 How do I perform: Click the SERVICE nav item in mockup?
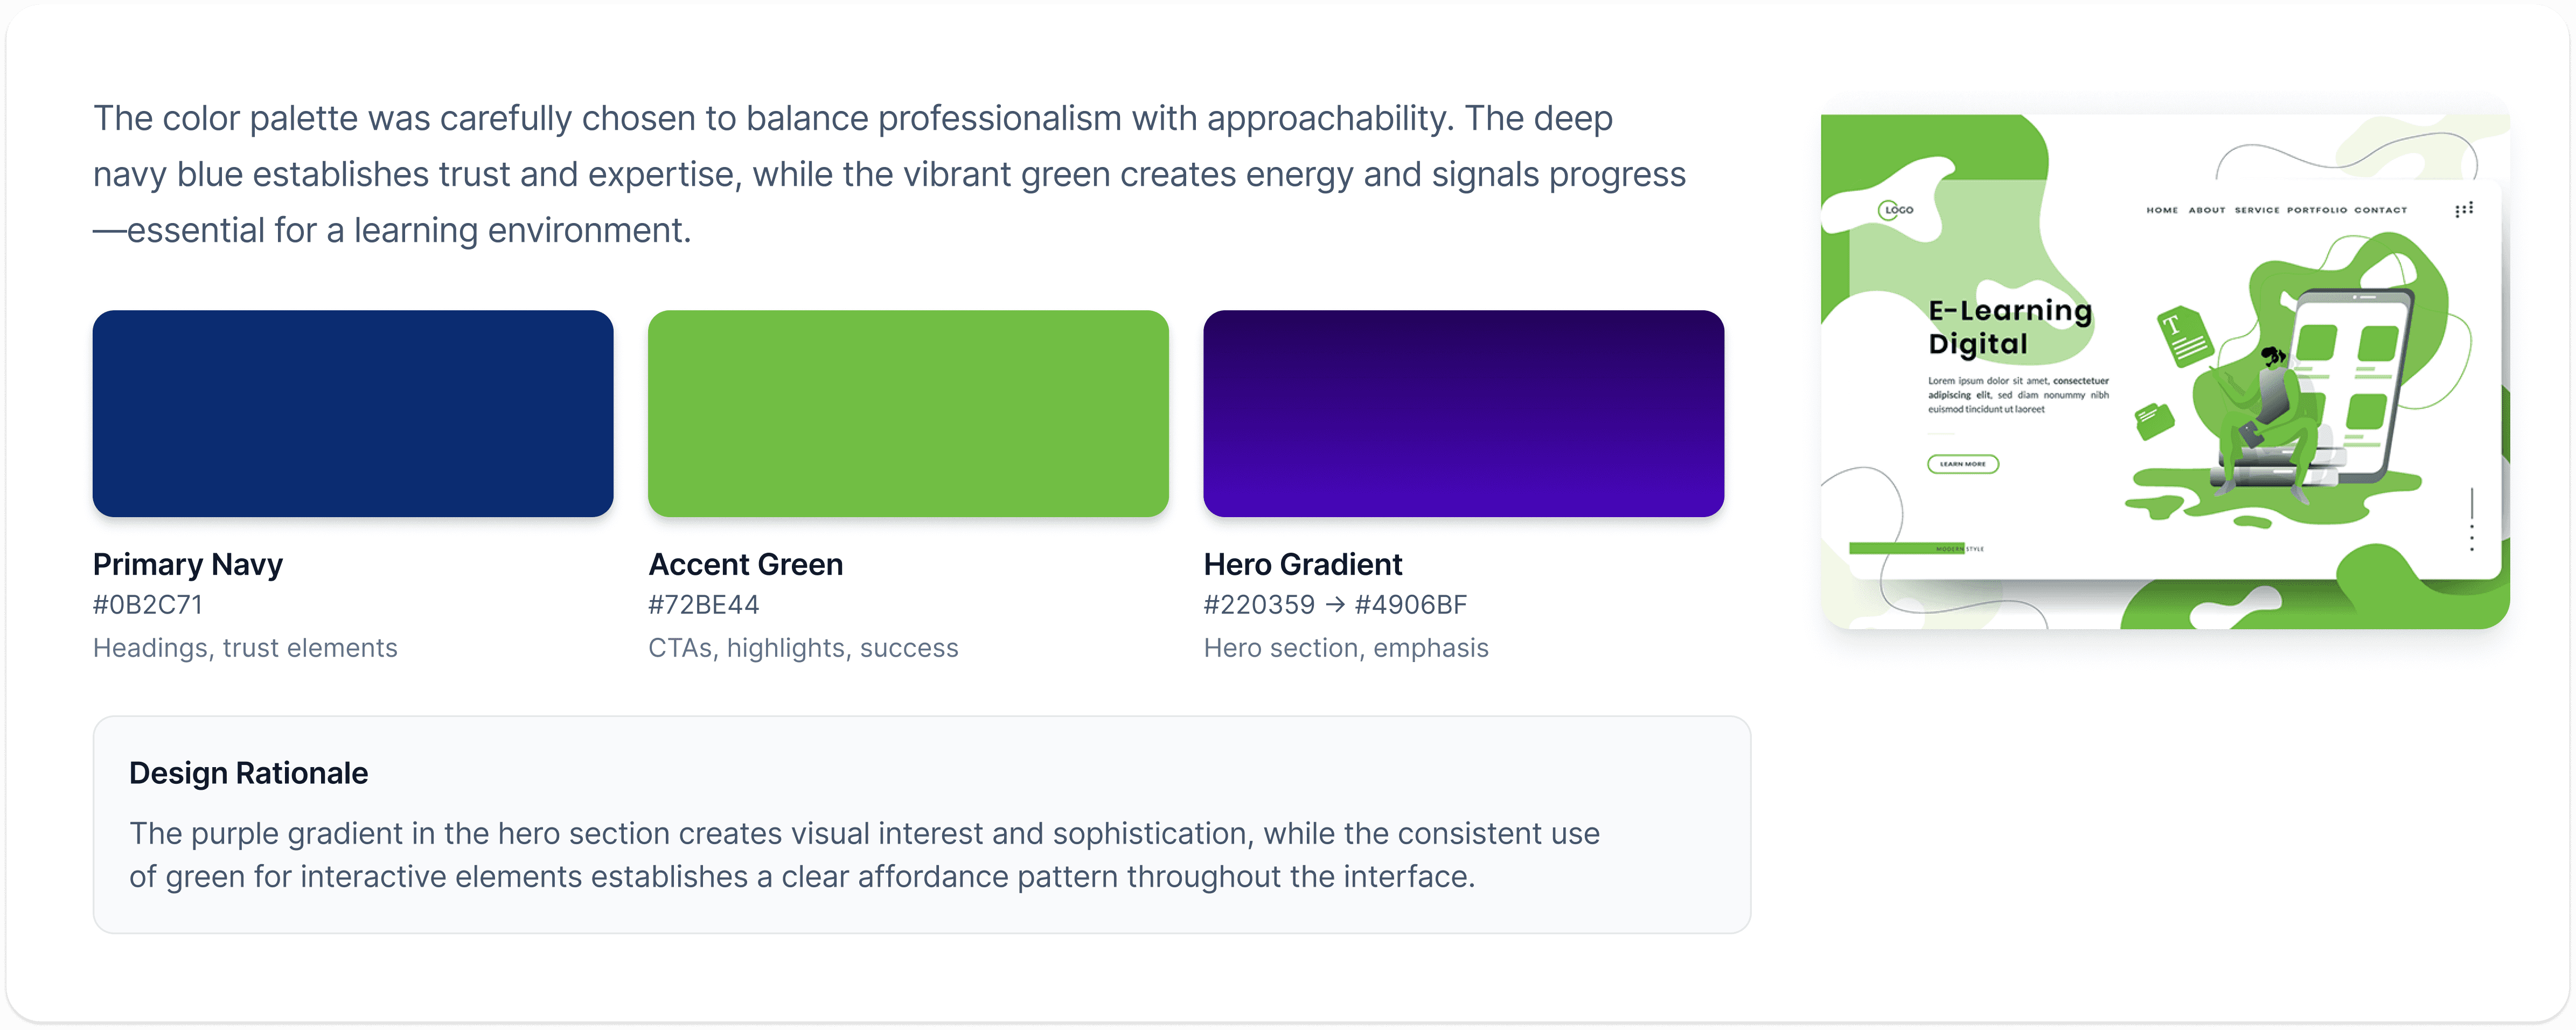[2257, 210]
